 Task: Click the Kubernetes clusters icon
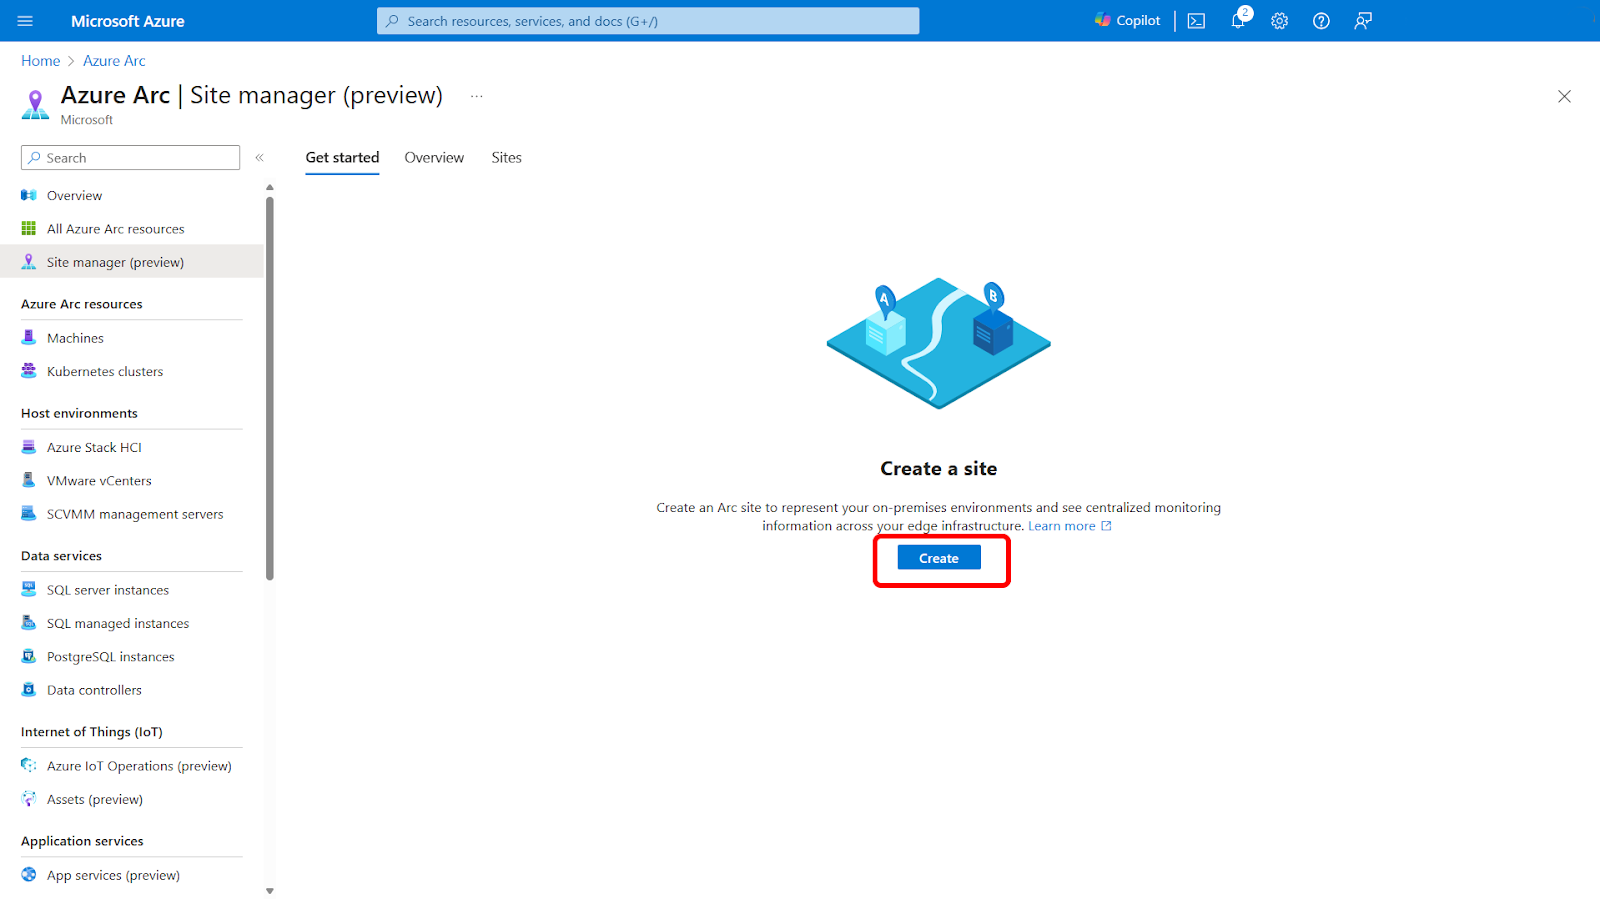click(x=29, y=370)
